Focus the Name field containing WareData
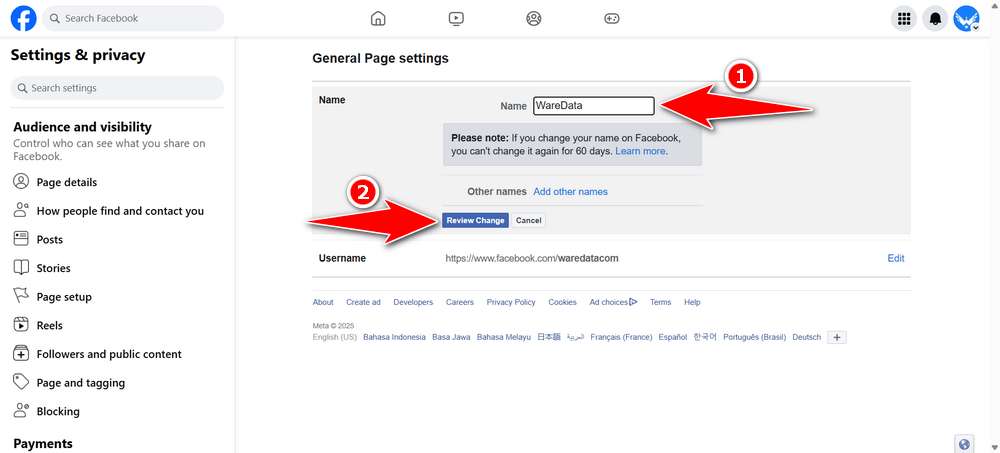 [594, 106]
